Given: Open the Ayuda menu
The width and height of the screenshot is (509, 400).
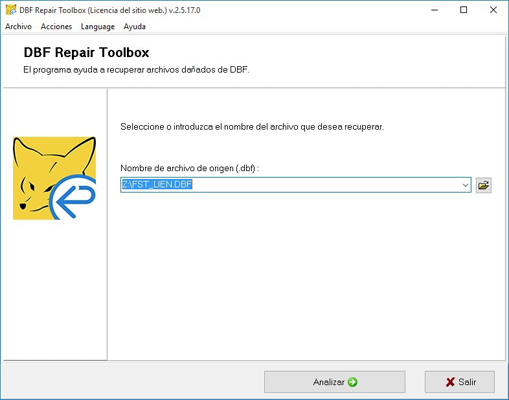Looking at the screenshot, I should point(134,26).
